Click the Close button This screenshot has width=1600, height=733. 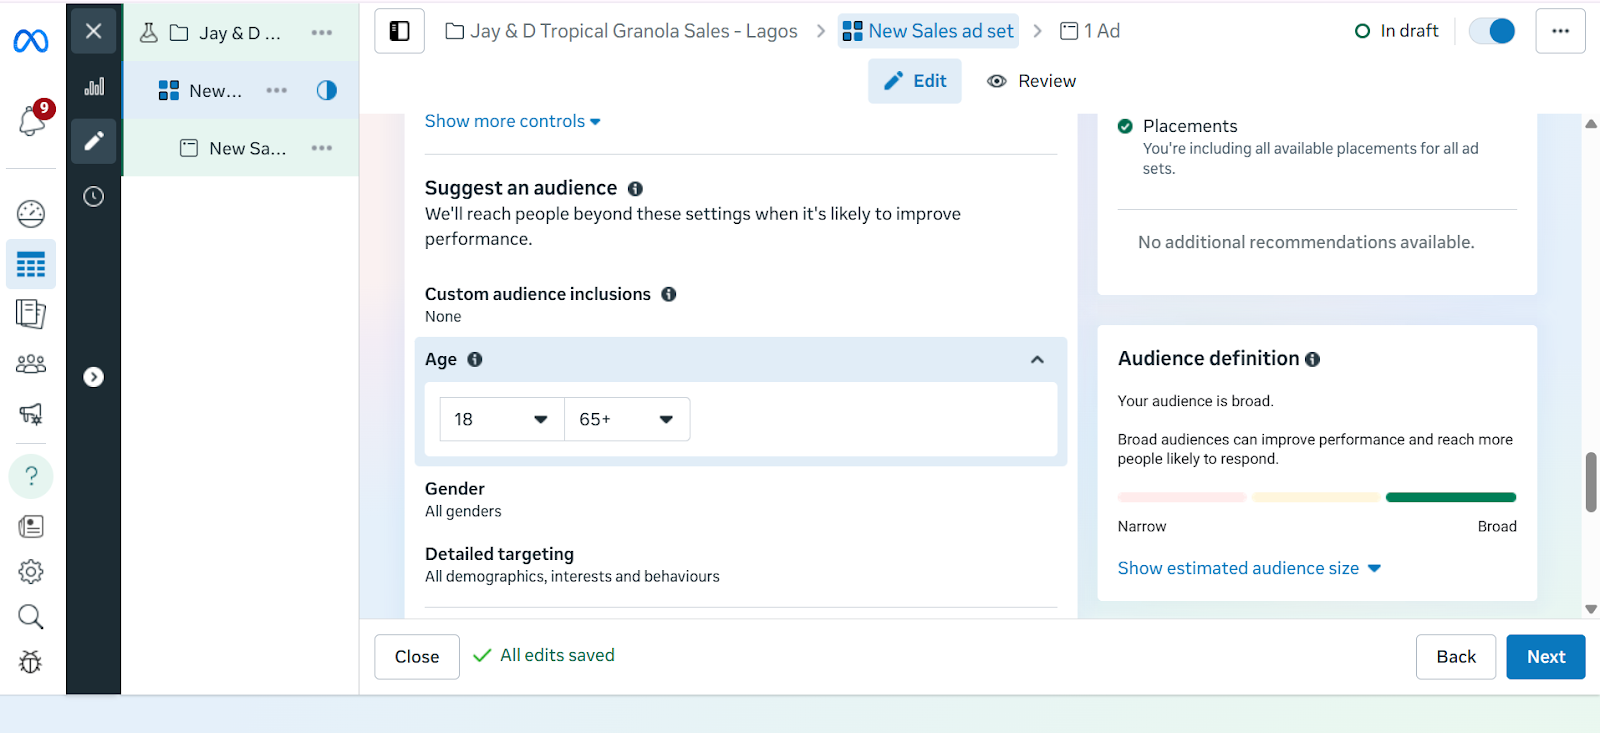pyautogui.click(x=417, y=657)
